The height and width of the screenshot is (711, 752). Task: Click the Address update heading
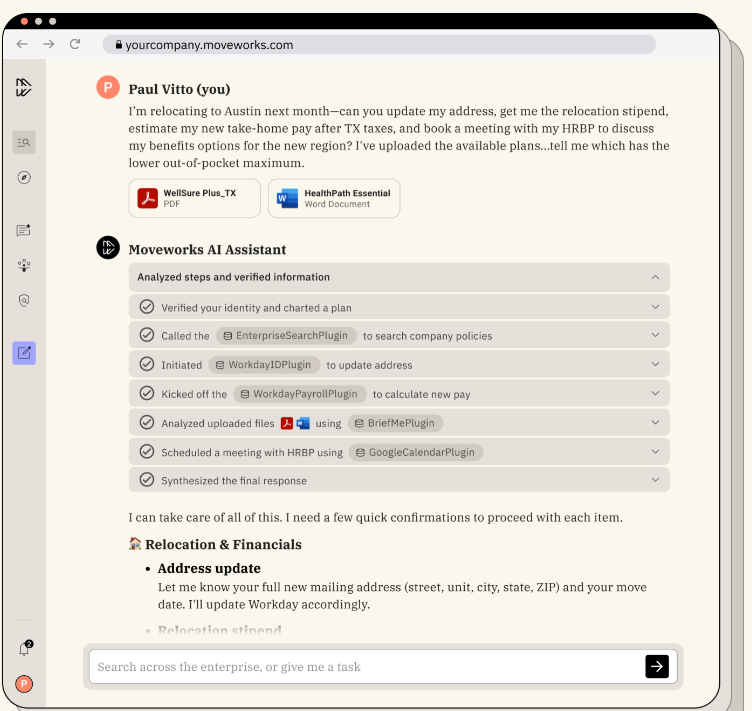coord(209,568)
